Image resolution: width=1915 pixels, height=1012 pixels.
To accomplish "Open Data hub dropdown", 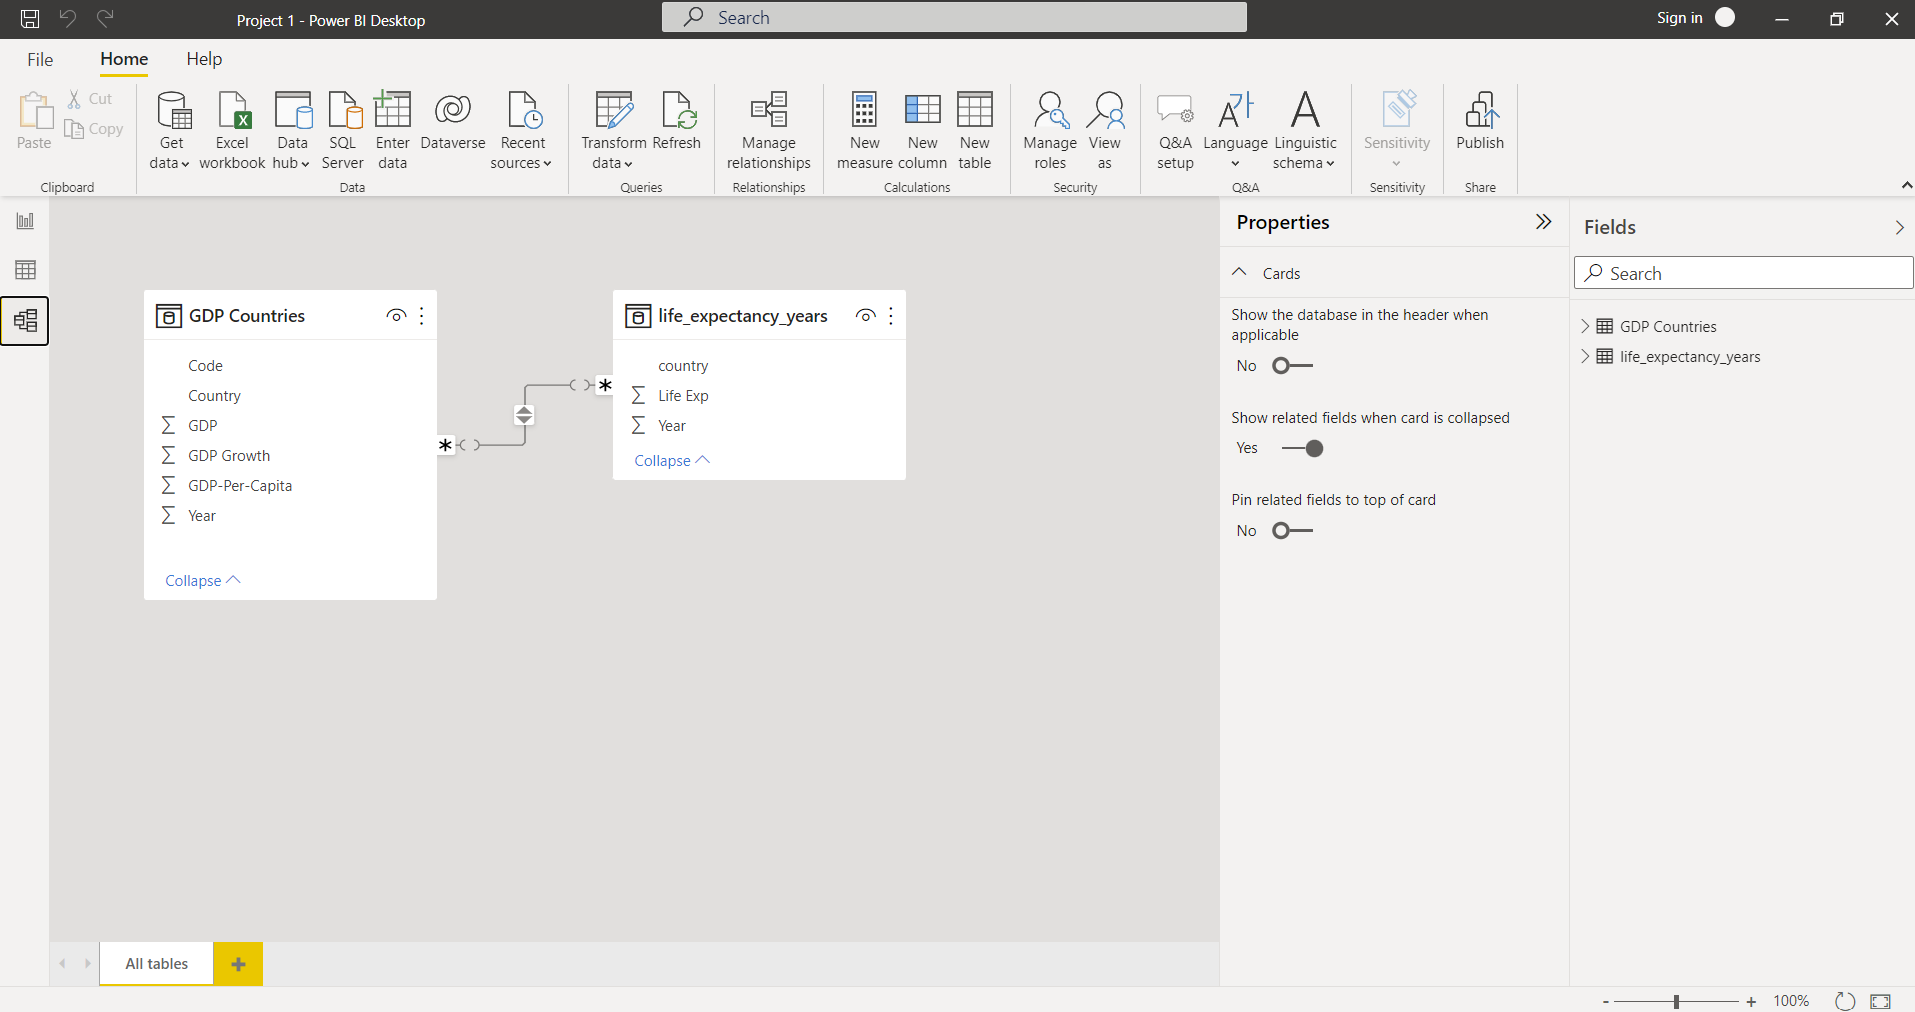I will (x=292, y=130).
